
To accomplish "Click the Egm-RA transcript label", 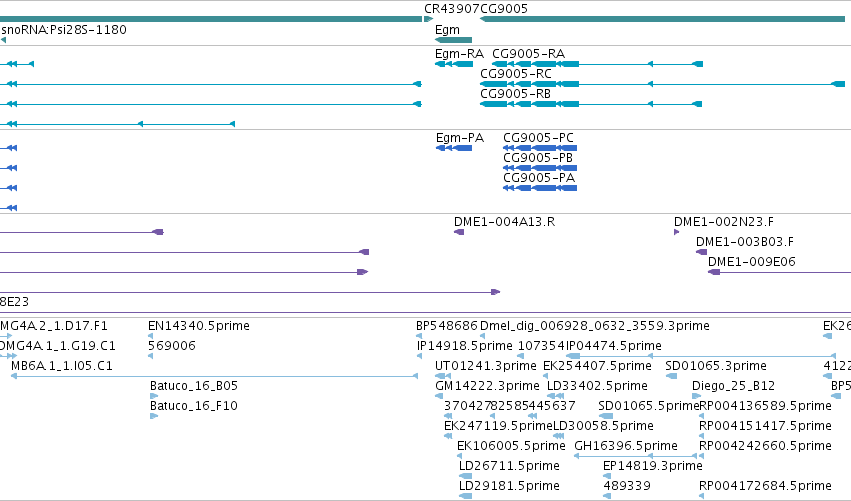I will 459,54.
